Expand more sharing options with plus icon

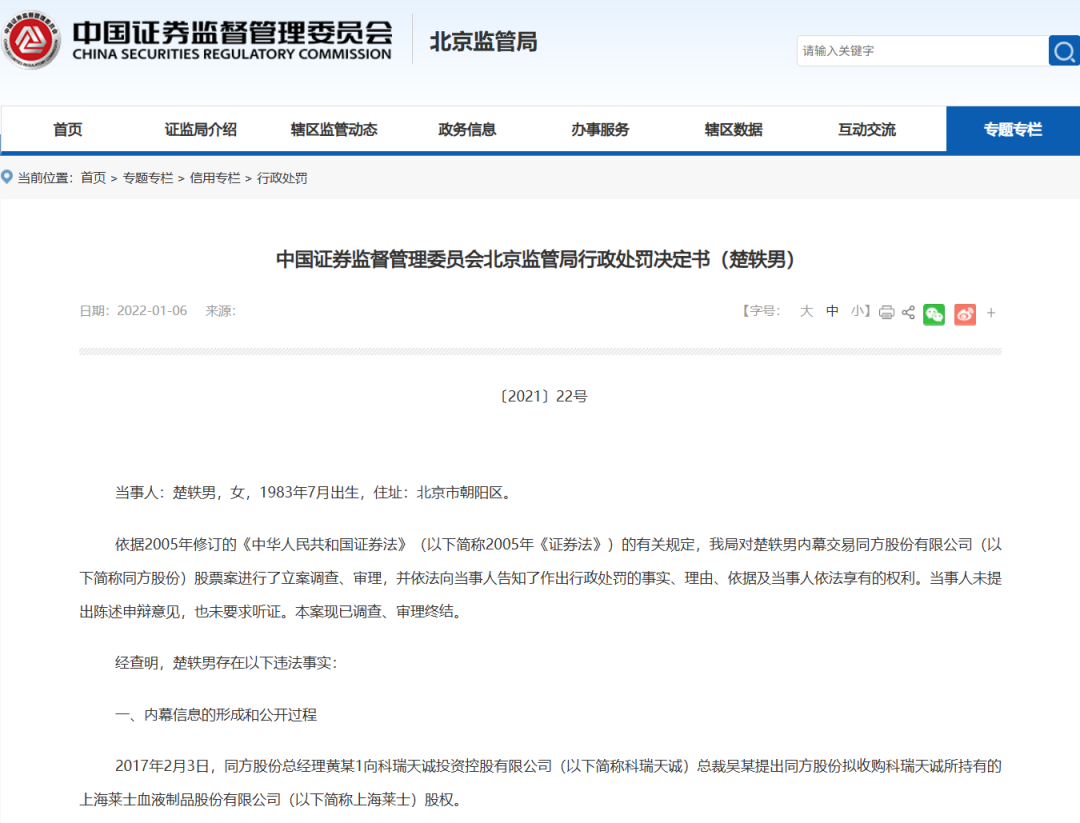tap(991, 313)
